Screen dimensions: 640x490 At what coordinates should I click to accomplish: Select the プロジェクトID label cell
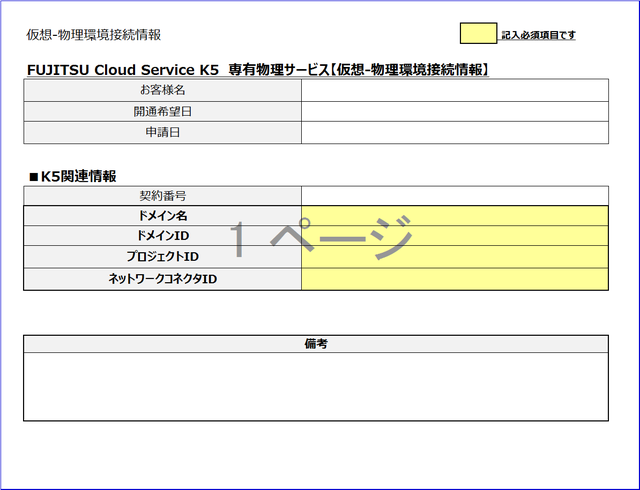tap(162, 257)
